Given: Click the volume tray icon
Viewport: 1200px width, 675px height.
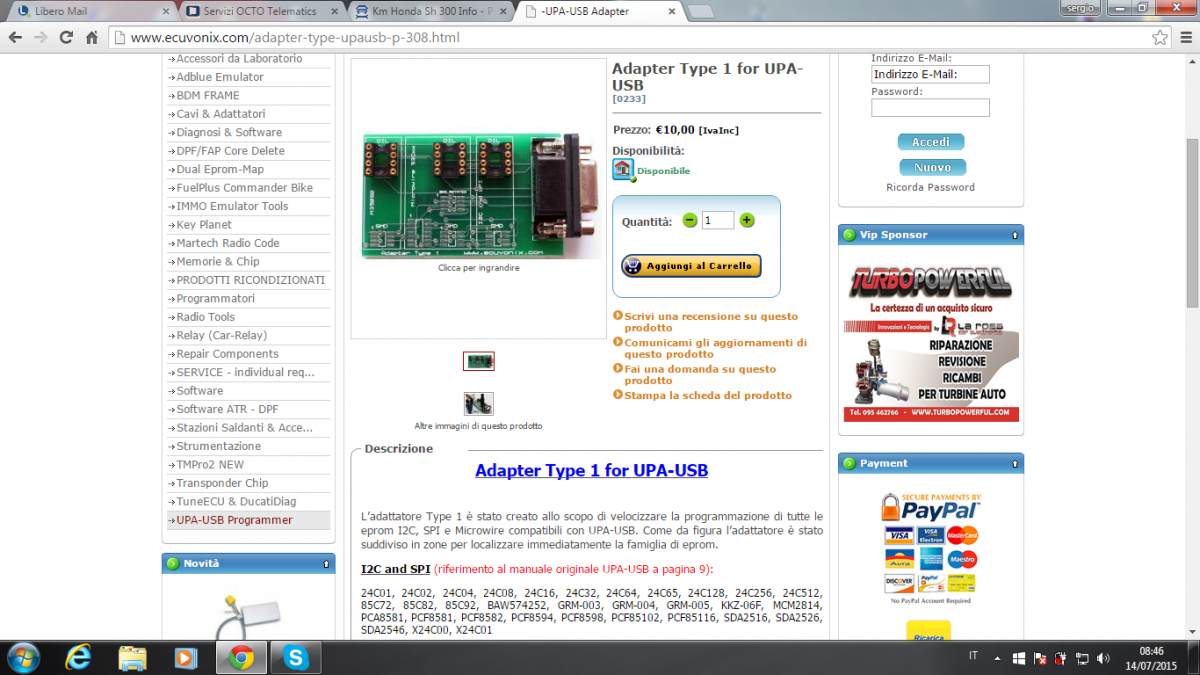Looking at the screenshot, I should coord(1104,658).
